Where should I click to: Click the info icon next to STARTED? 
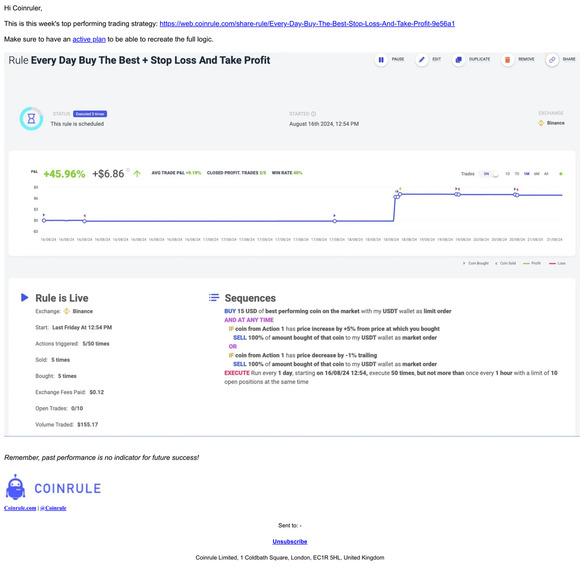[x=314, y=114]
